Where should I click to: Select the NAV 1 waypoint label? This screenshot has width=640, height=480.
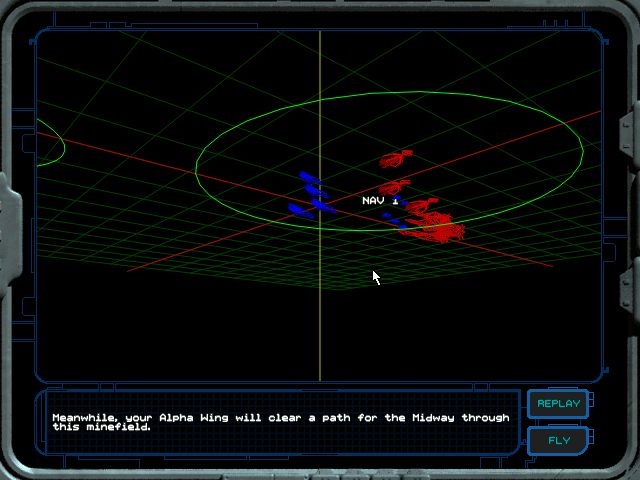pyautogui.click(x=380, y=201)
